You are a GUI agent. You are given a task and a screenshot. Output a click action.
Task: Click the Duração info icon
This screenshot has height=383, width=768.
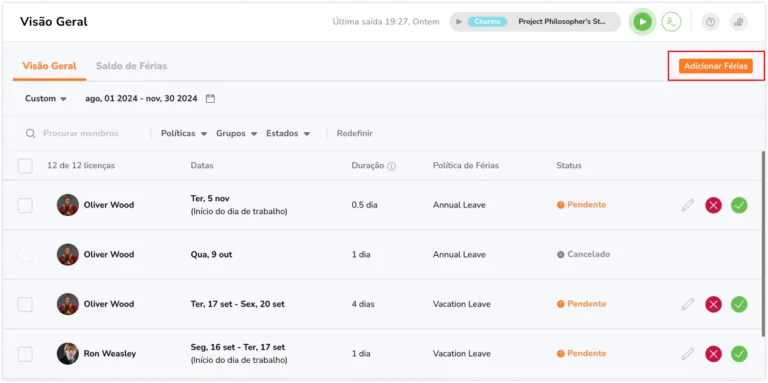click(391, 166)
